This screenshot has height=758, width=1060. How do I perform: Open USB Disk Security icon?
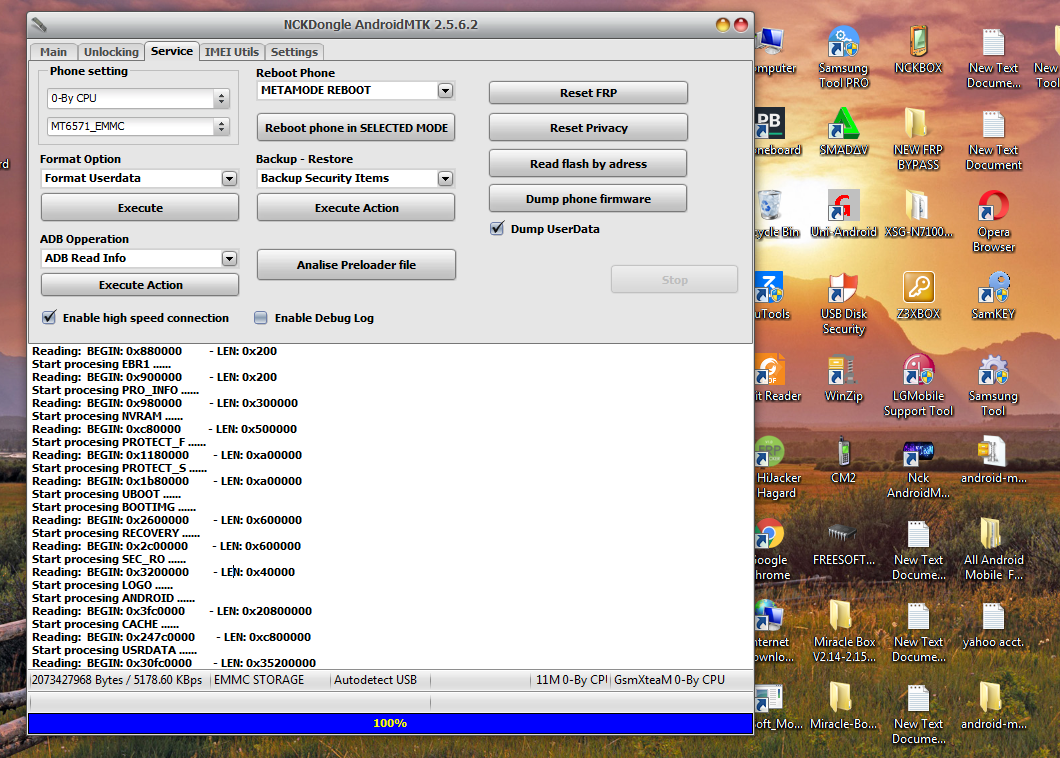[843, 304]
